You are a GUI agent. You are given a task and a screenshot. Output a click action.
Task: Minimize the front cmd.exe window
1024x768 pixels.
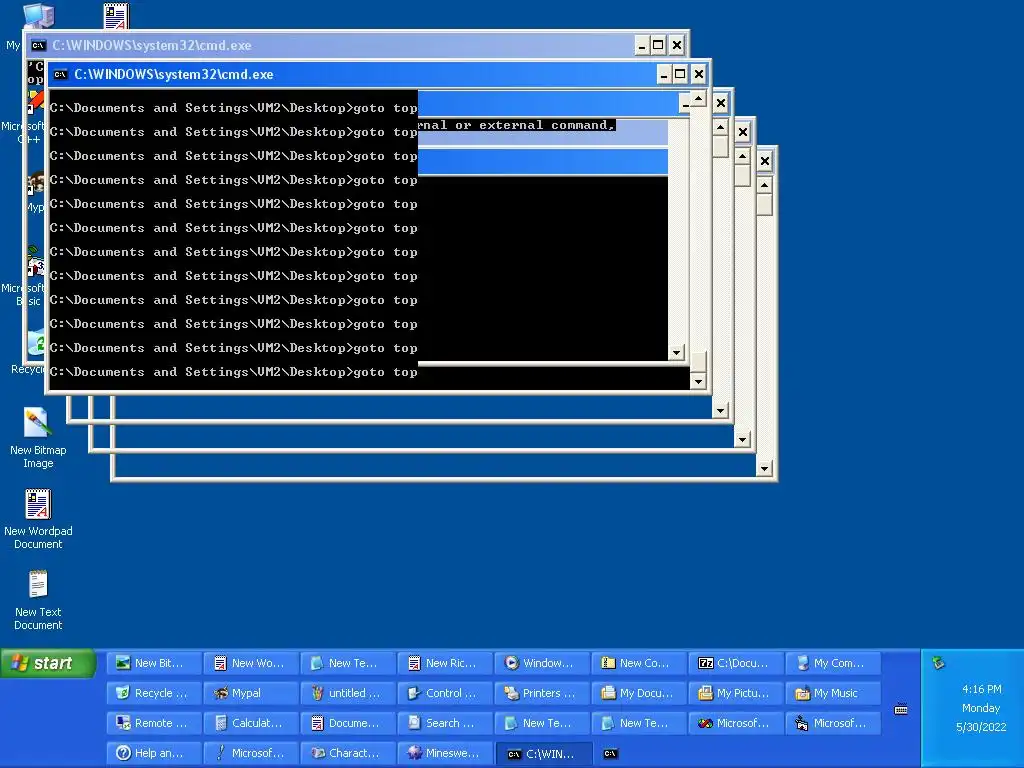click(664, 74)
